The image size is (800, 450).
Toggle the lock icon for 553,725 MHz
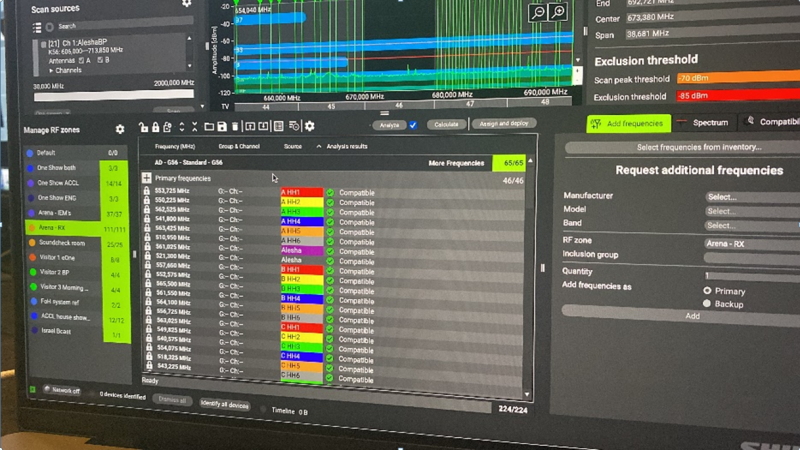point(147,190)
